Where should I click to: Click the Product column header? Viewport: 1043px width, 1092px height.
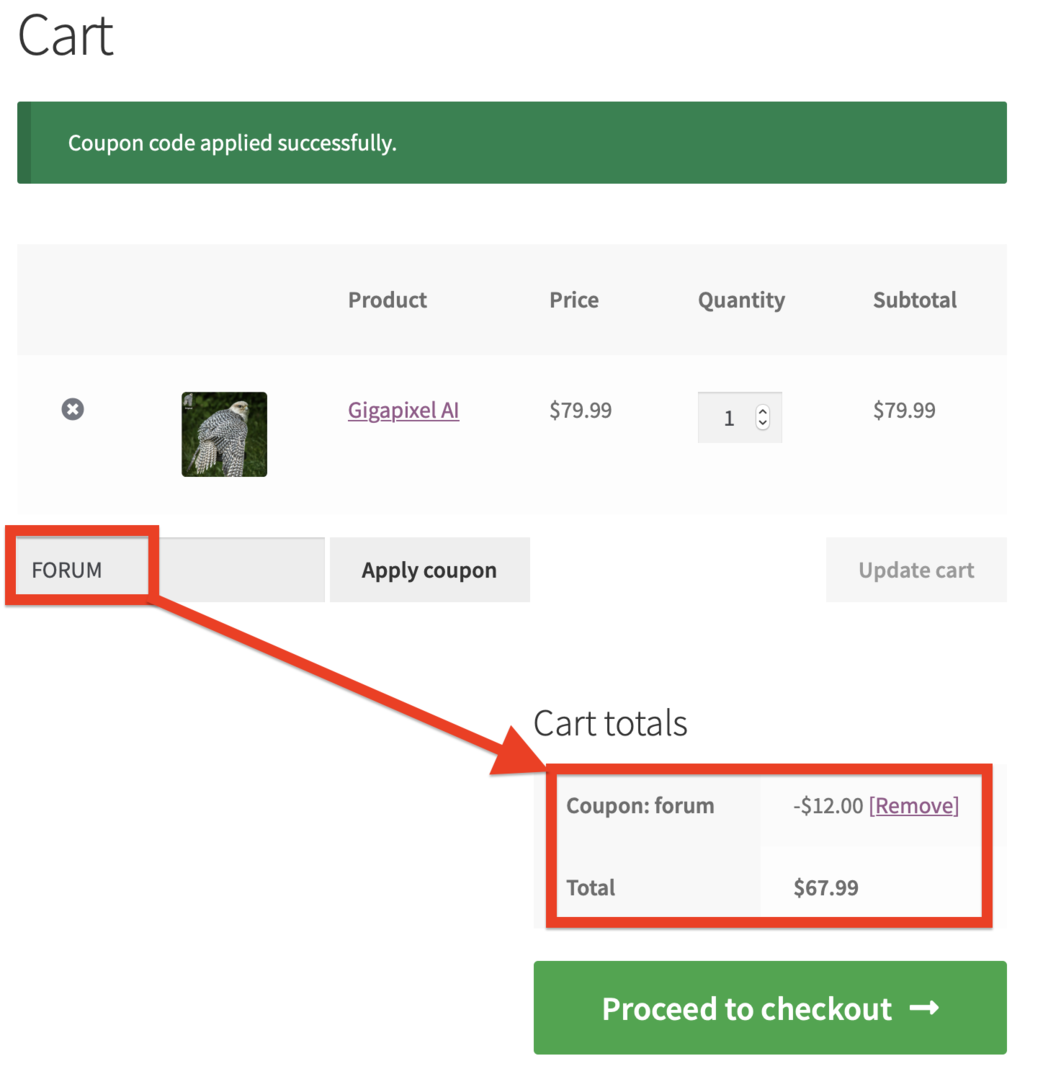tap(387, 300)
